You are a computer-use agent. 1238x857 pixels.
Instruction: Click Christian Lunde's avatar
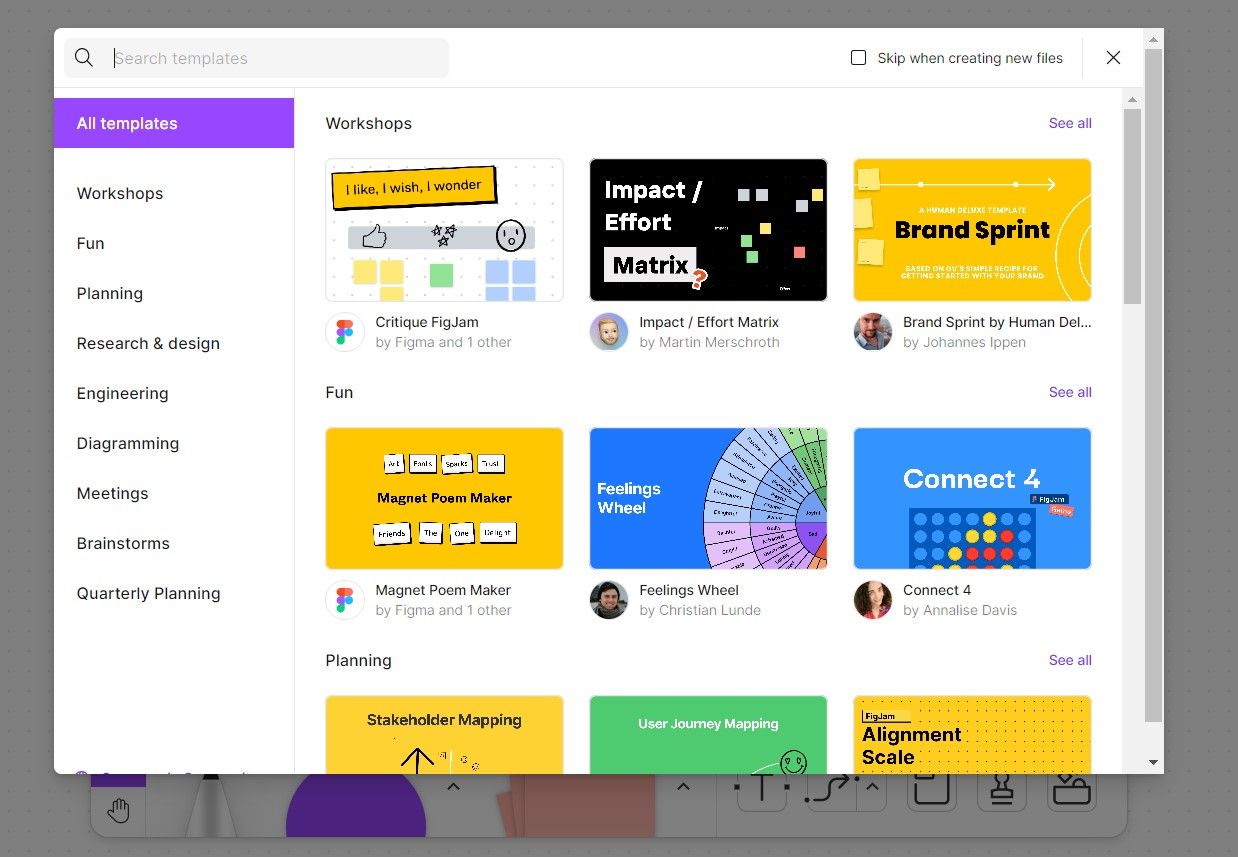click(609, 600)
